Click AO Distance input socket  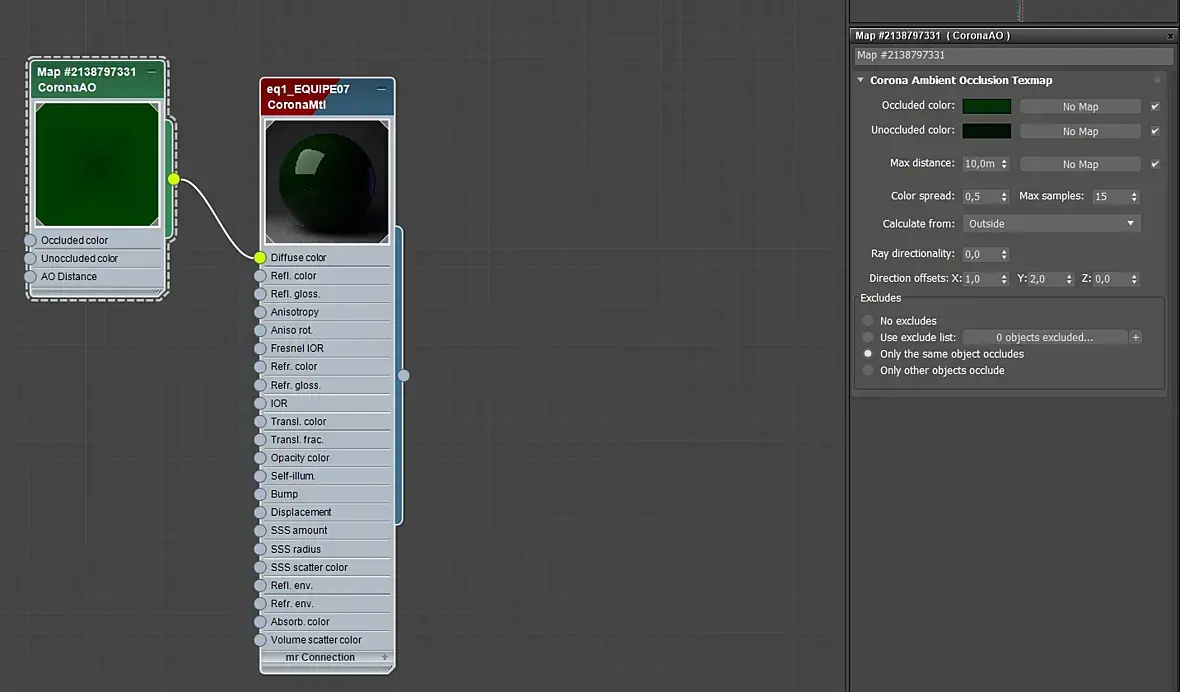point(31,276)
